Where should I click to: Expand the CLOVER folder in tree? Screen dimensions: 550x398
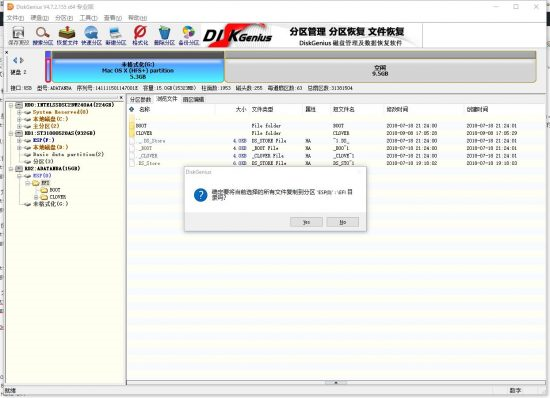point(36,197)
